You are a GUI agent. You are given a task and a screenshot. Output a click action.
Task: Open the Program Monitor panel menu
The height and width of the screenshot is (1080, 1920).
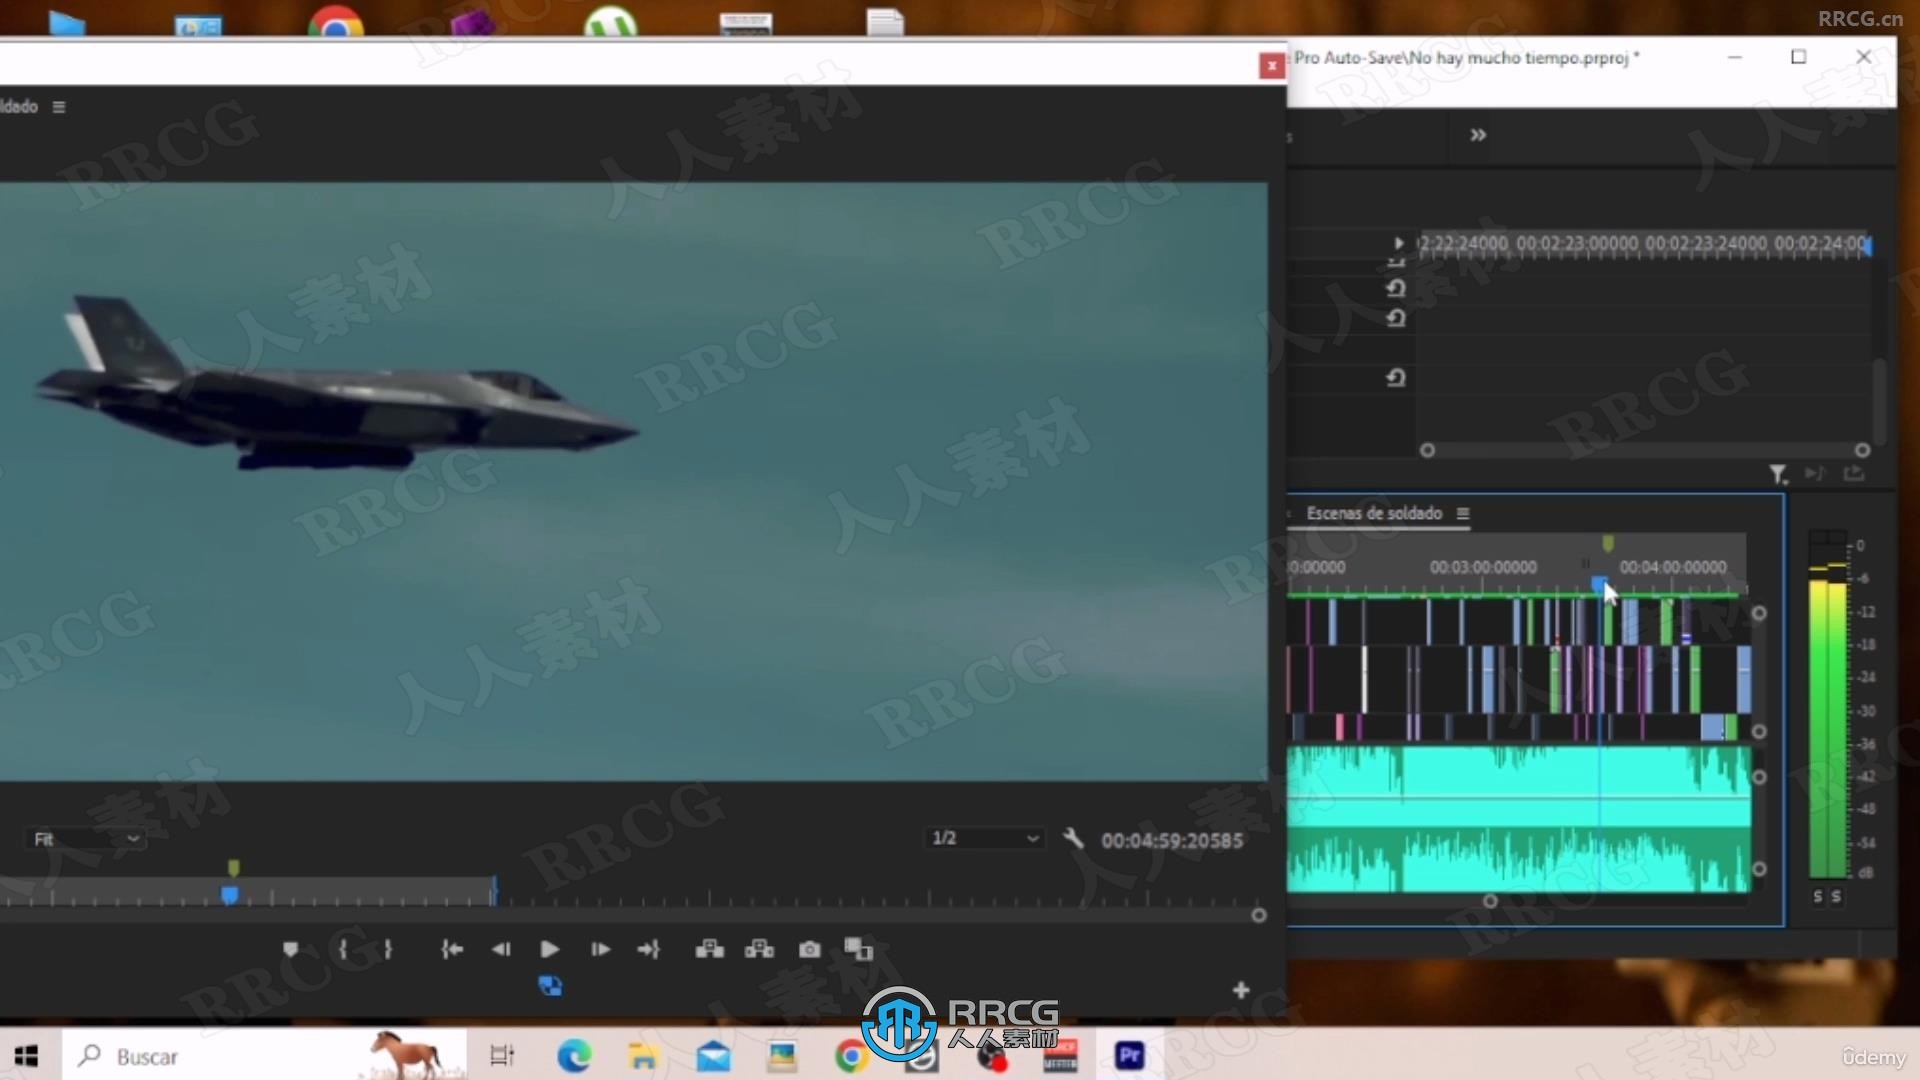coord(59,107)
